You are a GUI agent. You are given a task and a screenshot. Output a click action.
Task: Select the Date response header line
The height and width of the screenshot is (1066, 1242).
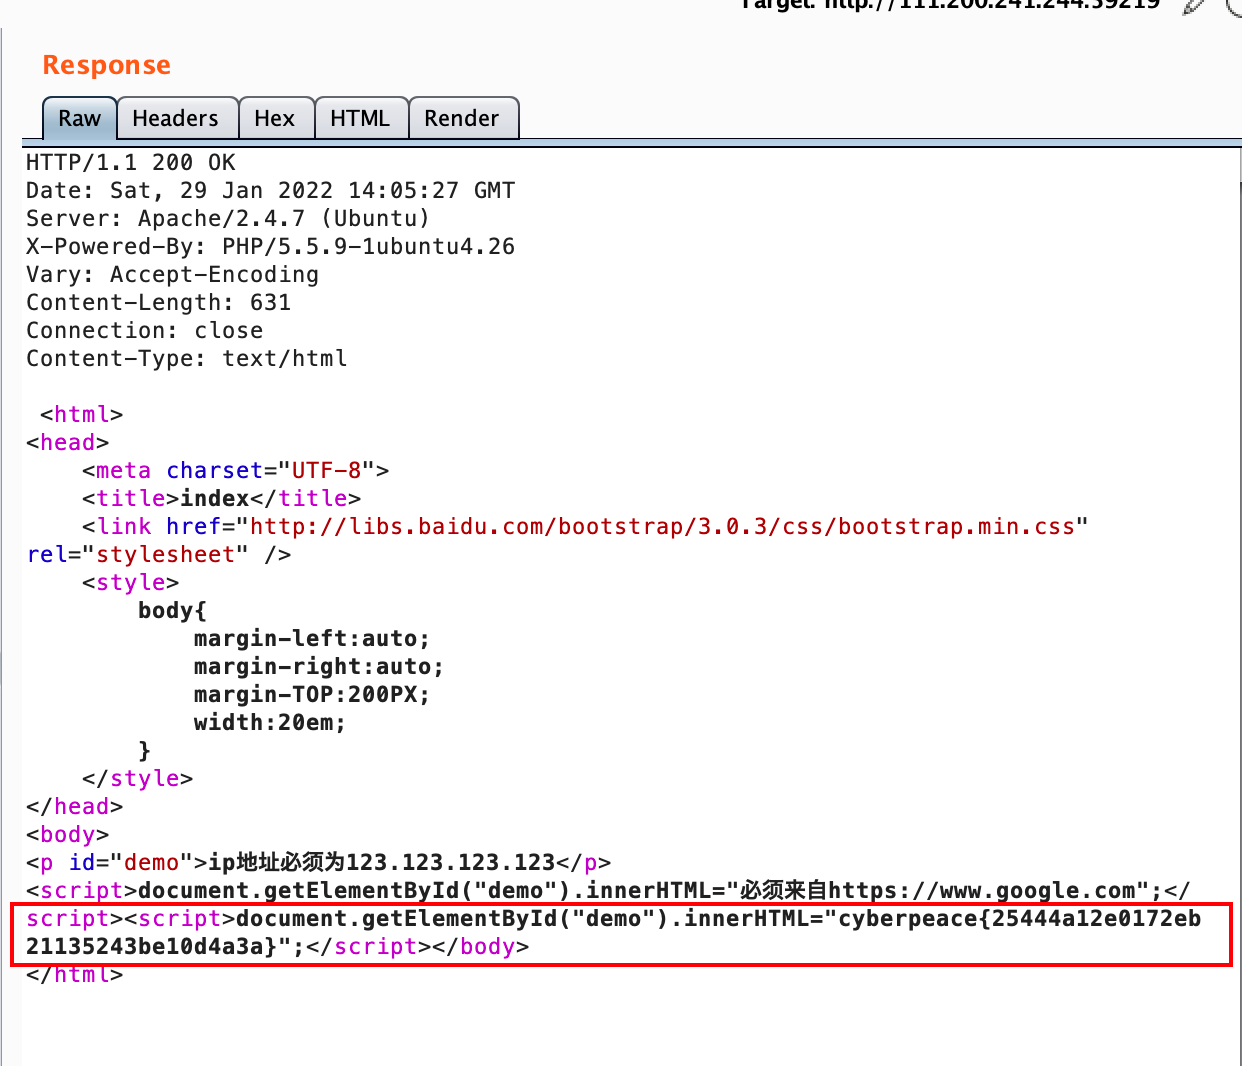270,190
